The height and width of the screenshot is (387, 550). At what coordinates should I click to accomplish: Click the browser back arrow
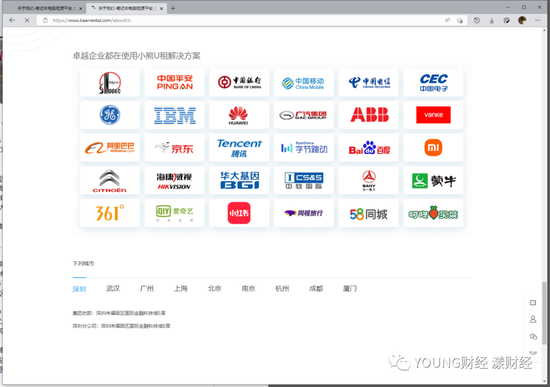coord(12,20)
